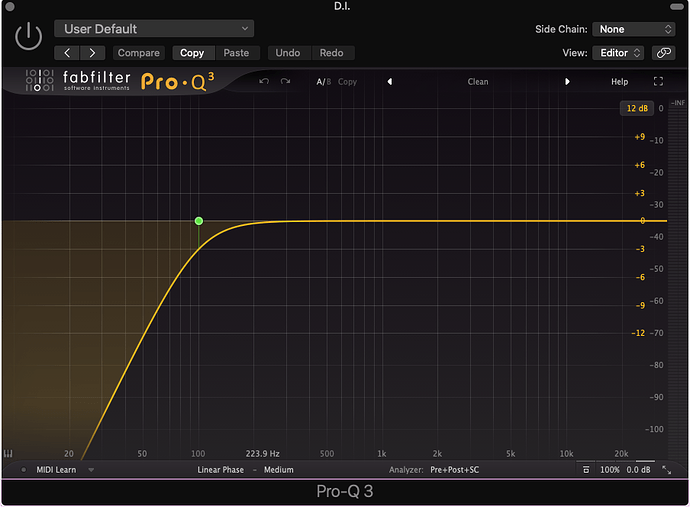Open the View Editor dropdown
Viewport: 690px width, 507px height.
(618, 53)
